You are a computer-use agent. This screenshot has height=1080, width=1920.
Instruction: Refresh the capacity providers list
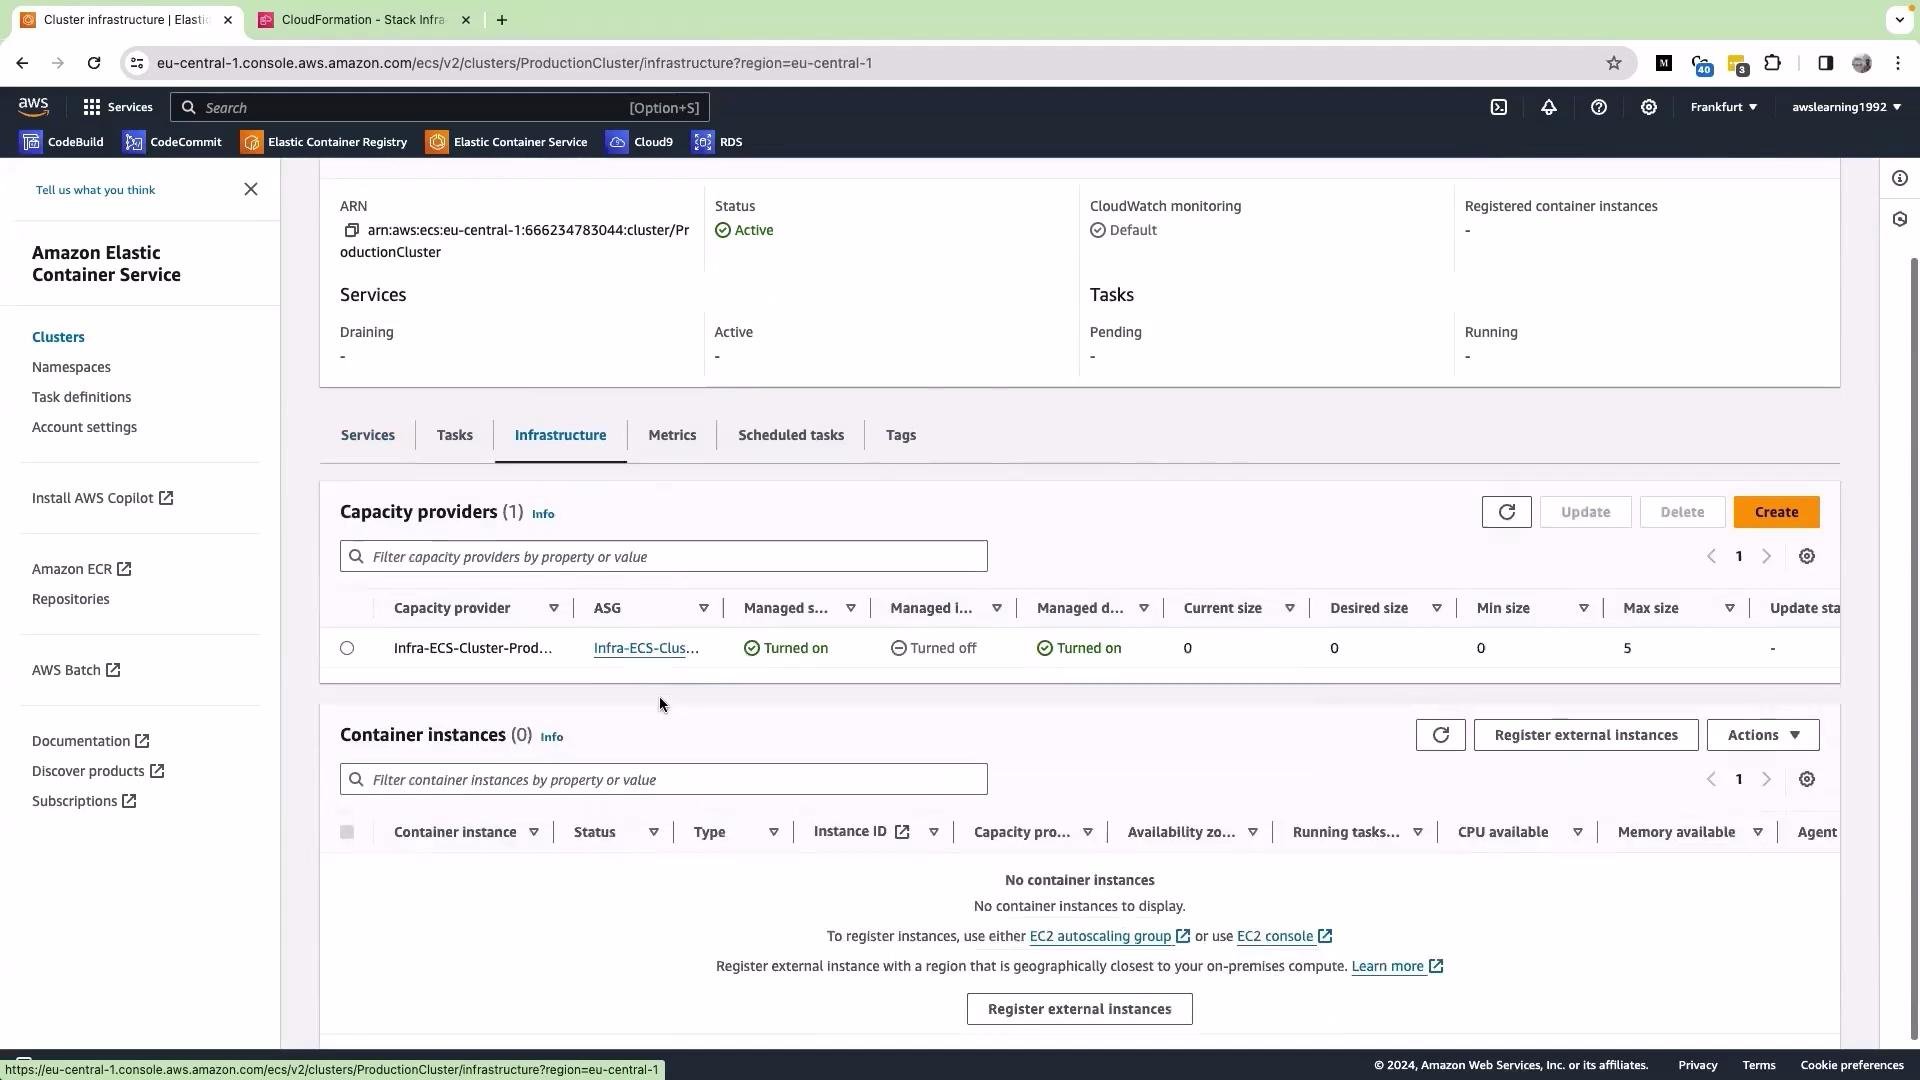1506,512
